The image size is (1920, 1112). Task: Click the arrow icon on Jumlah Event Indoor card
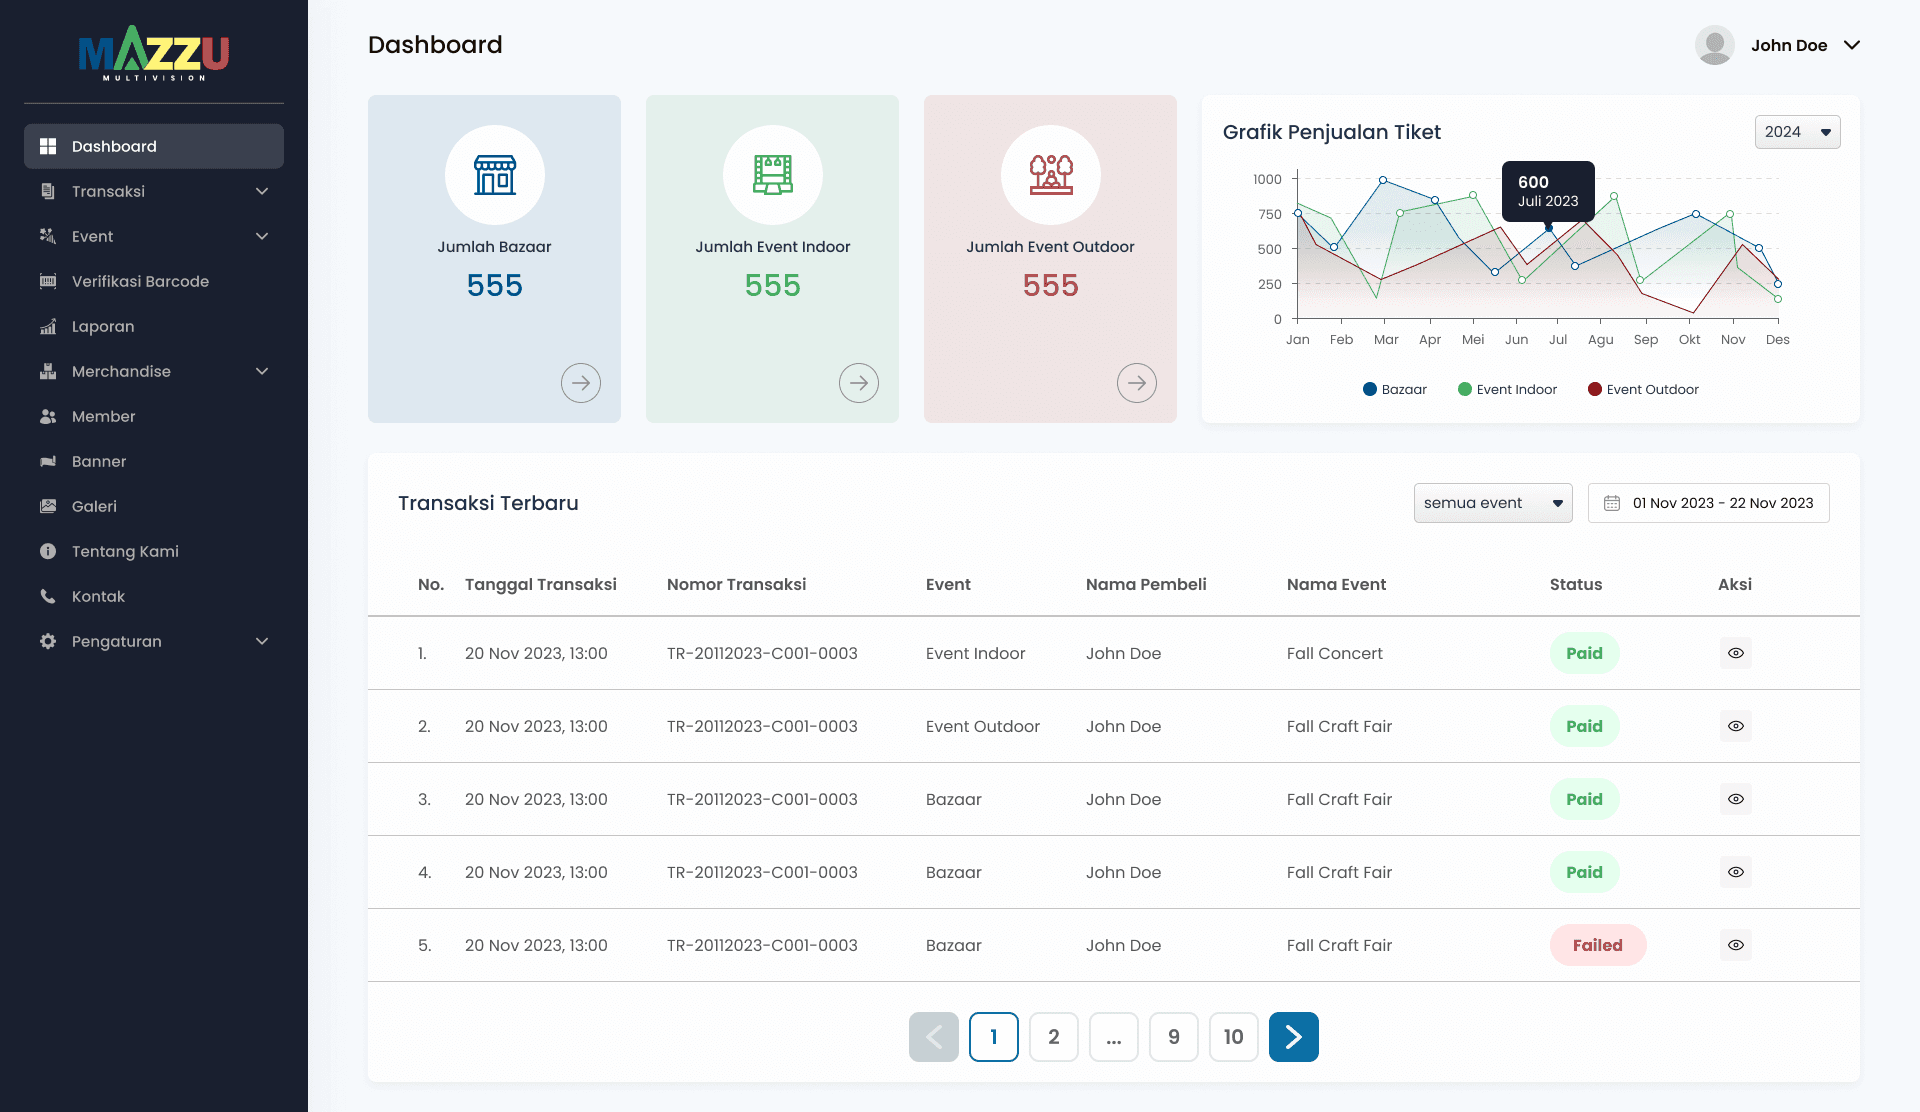pyautogui.click(x=858, y=383)
